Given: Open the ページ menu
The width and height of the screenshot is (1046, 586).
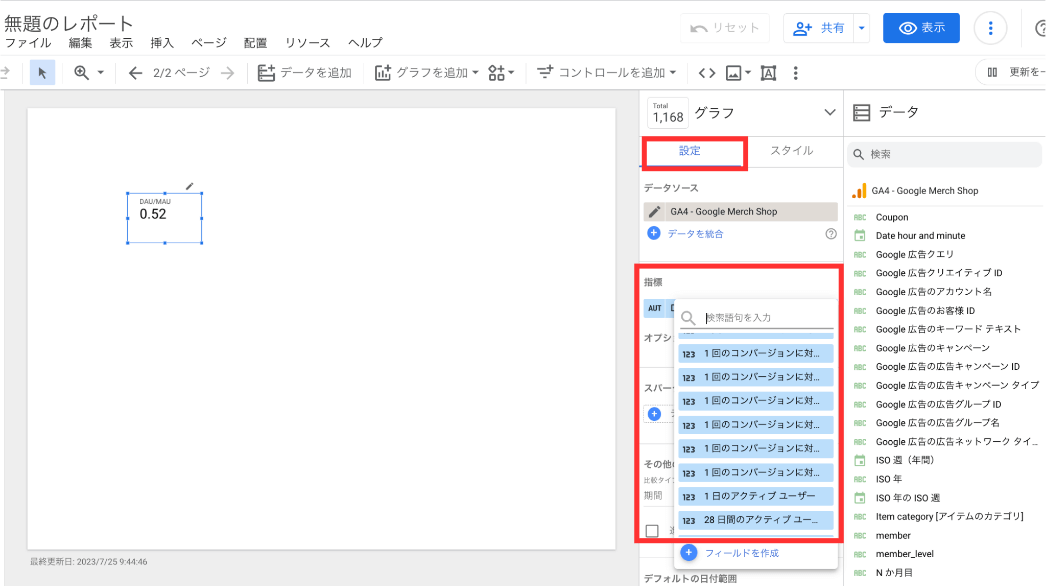Looking at the screenshot, I should pos(209,43).
